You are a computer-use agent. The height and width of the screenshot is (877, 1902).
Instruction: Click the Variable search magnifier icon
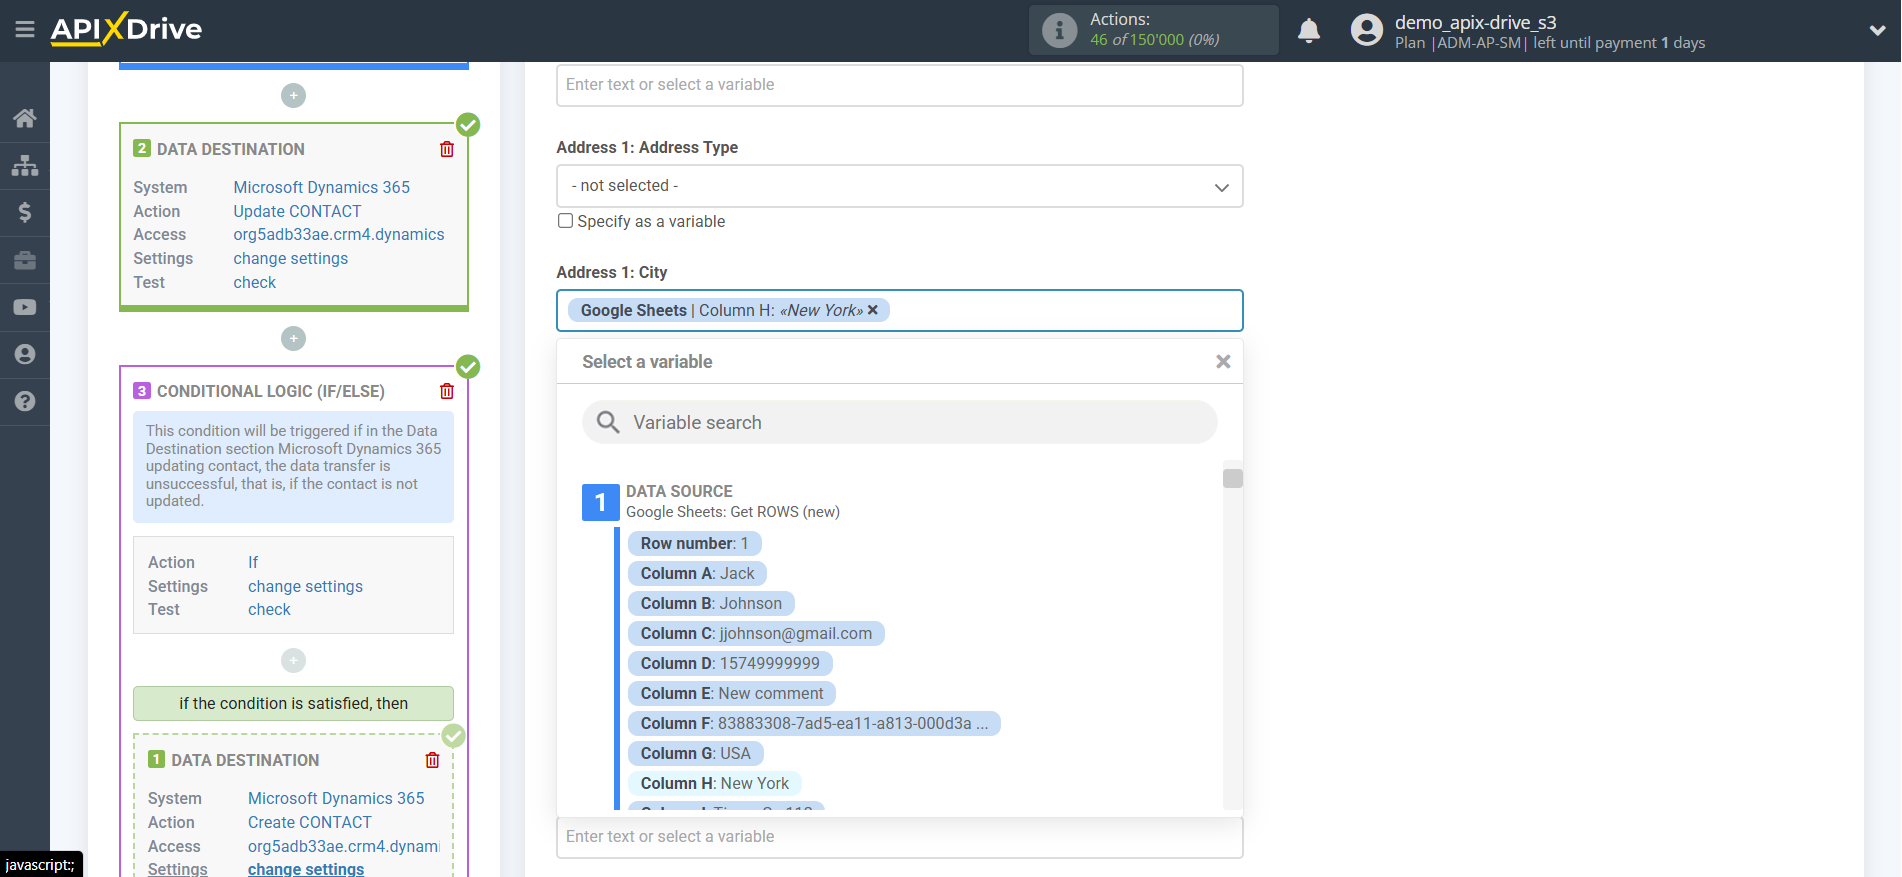coord(608,422)
